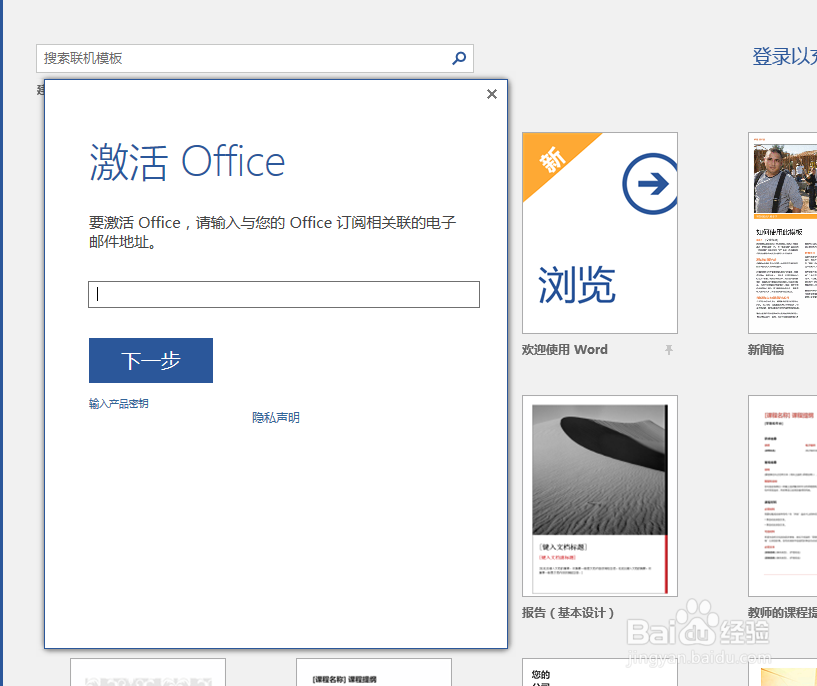The height and width of the screenshot is (686, 817).
Task: Pin the 欢迎使用 Word template
Action: point(669,350)
